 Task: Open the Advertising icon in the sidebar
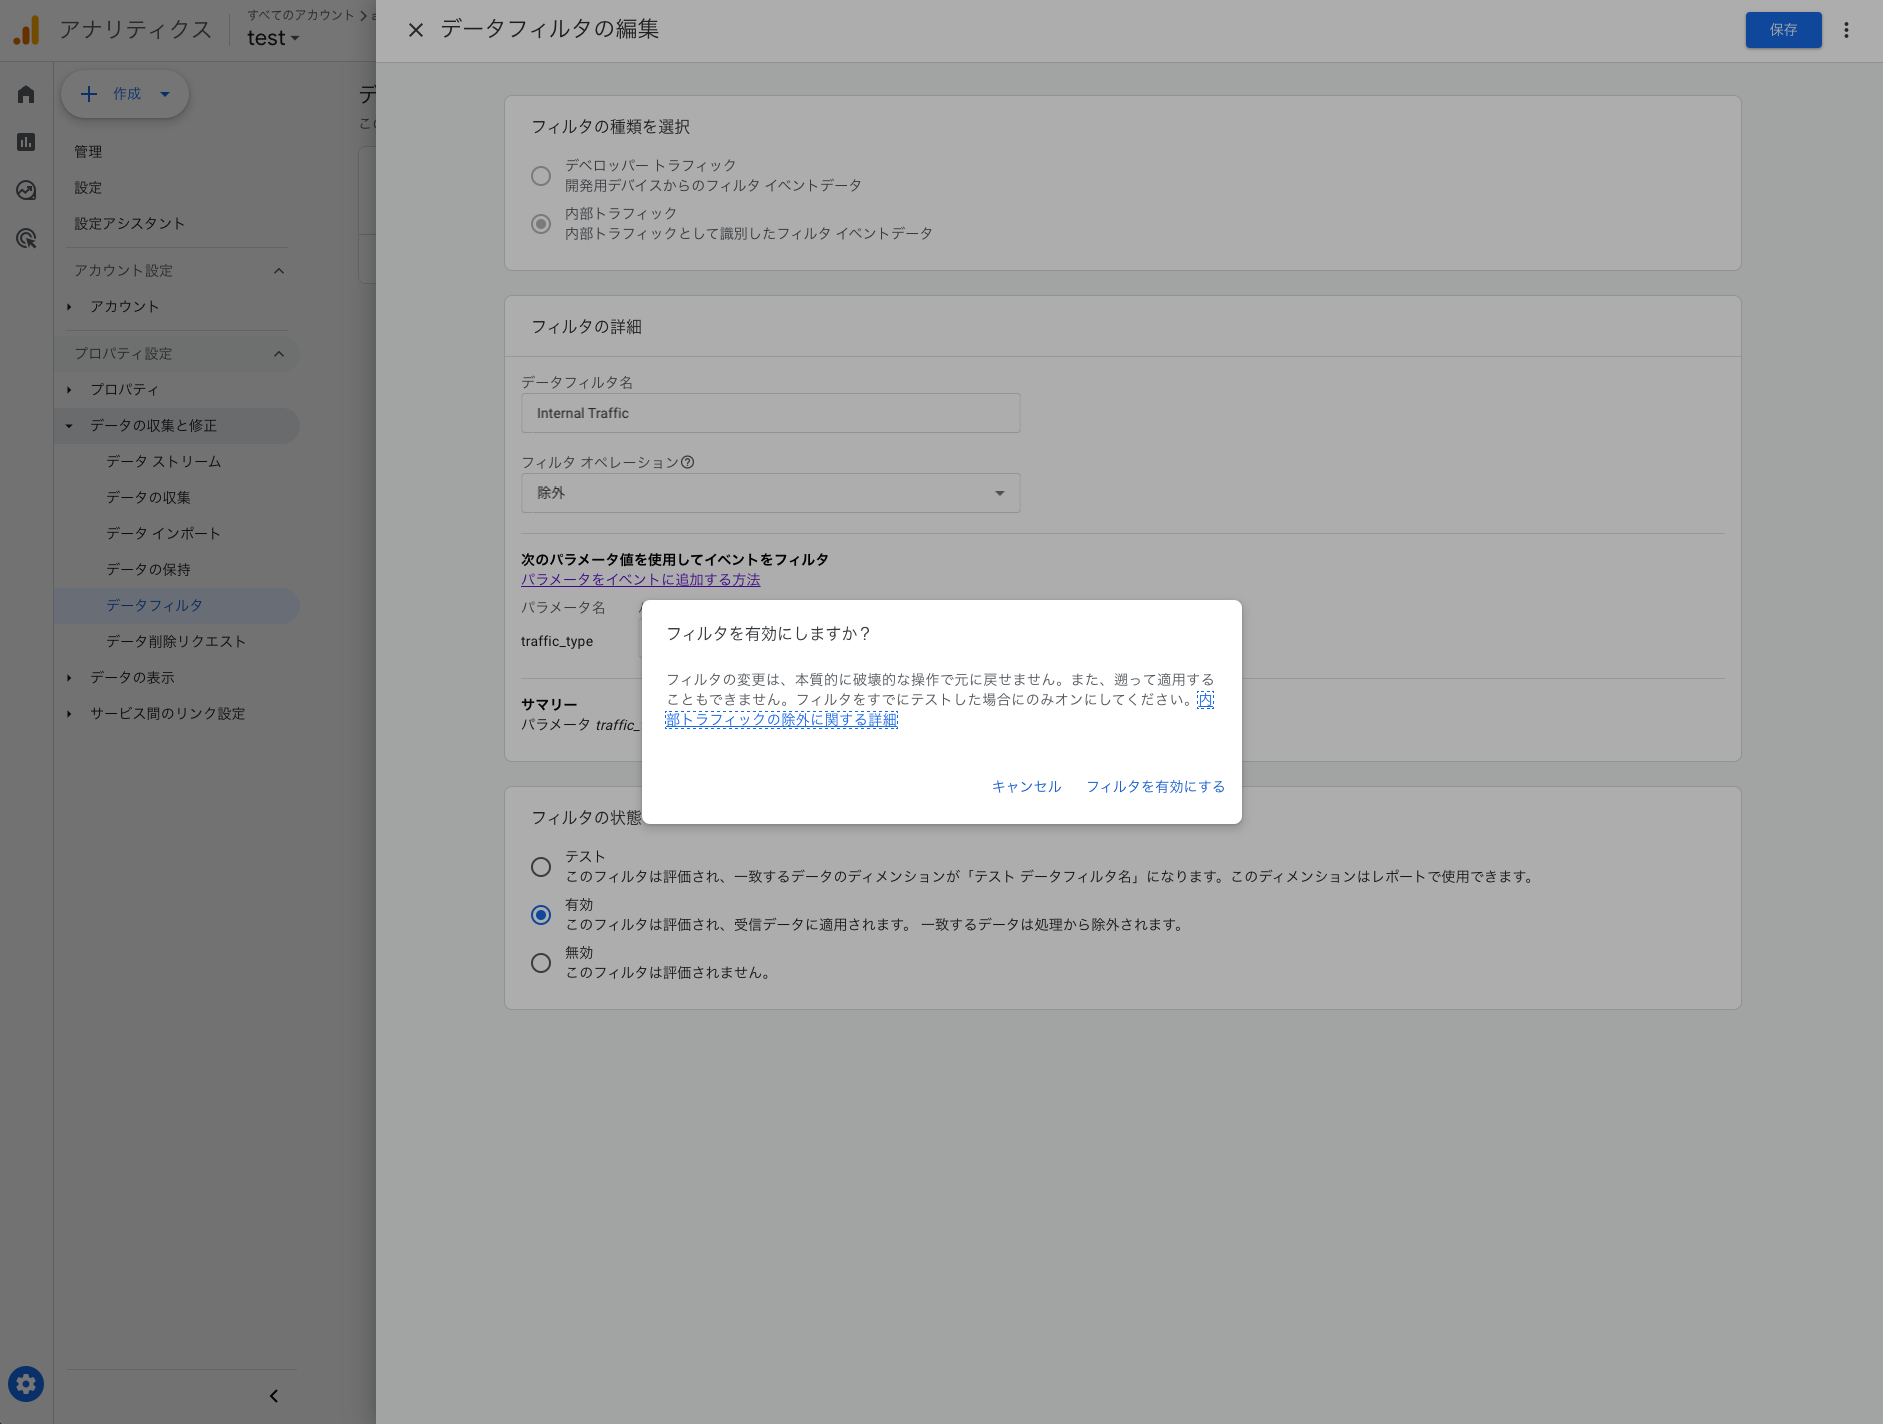click(25, 238)
